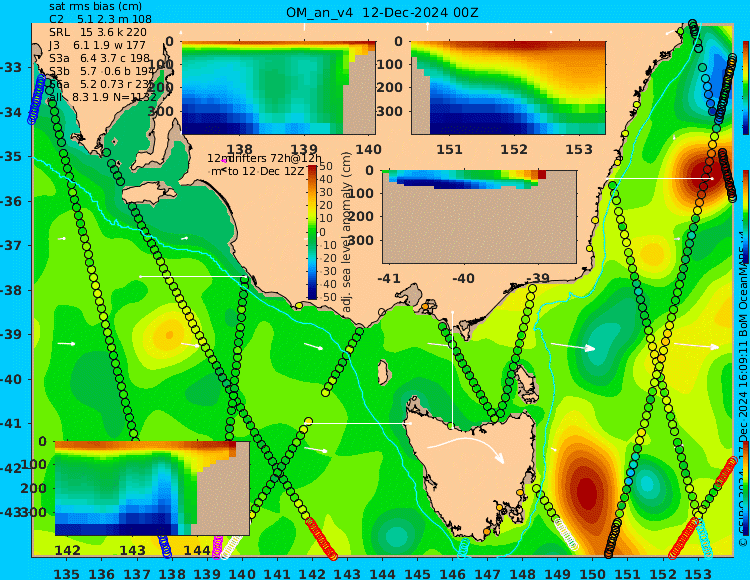Open the depth section inset spanning 151 to 153
The height and width of the screenshot is (580, 750).
[508, 88]
